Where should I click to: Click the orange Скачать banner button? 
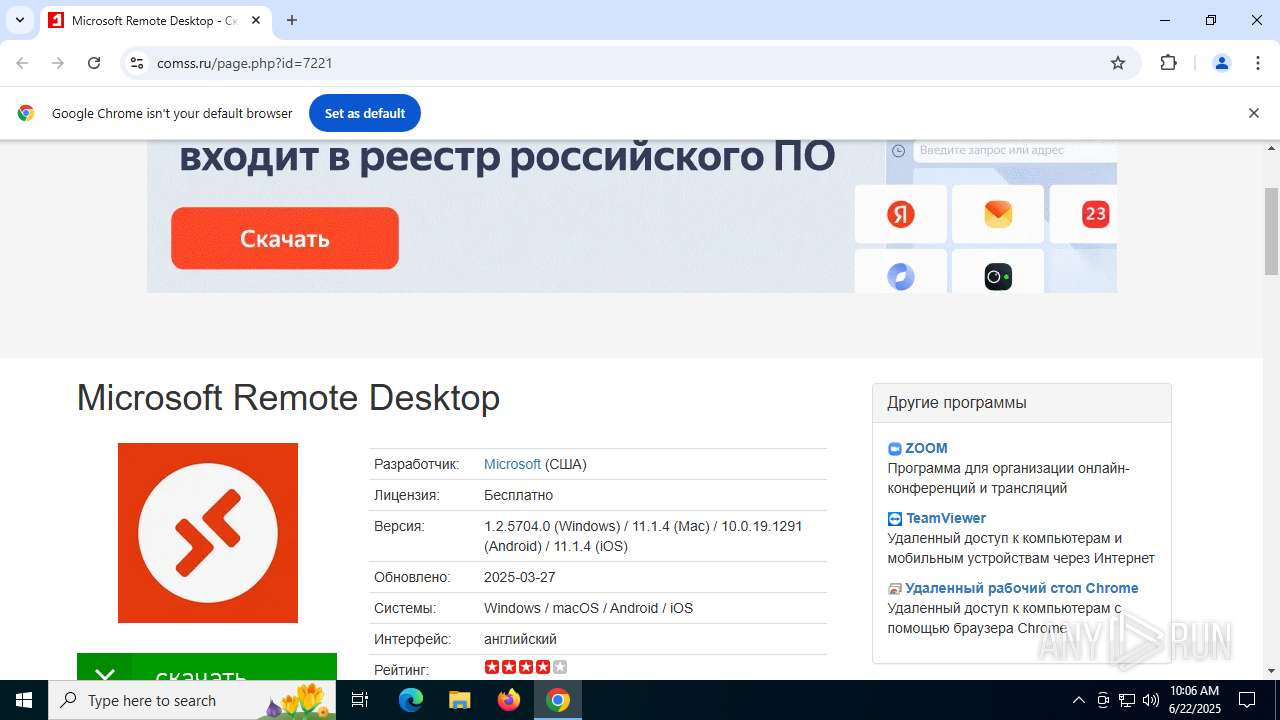pos(285,238)
